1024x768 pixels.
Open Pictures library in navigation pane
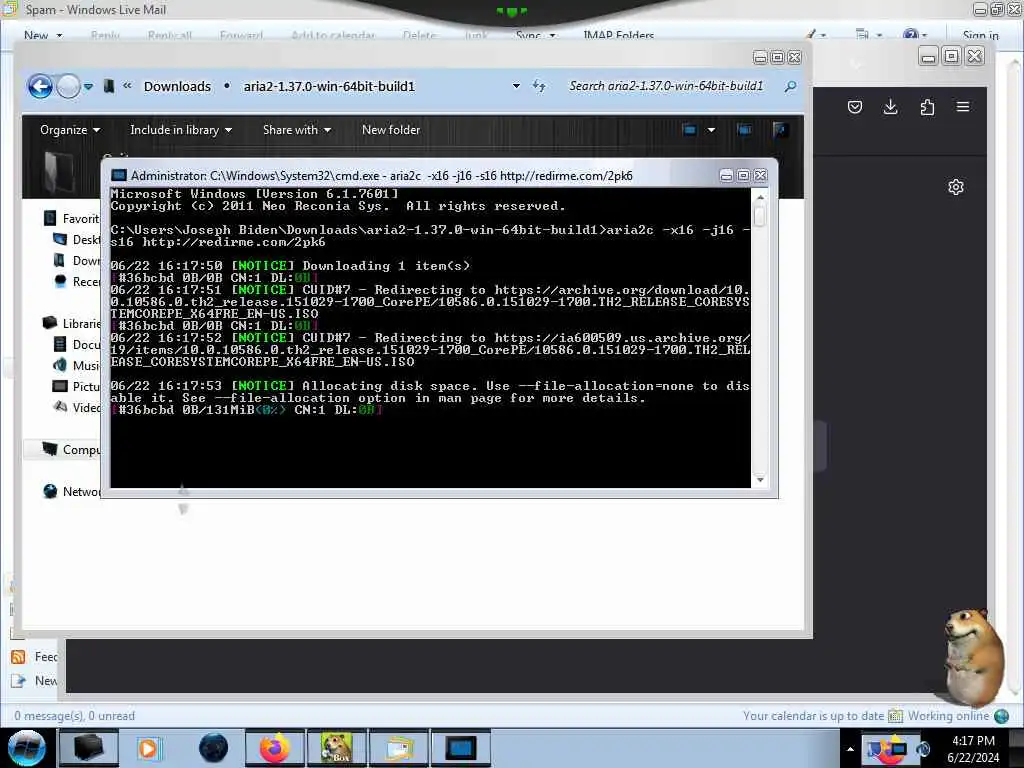pos(76,386)
